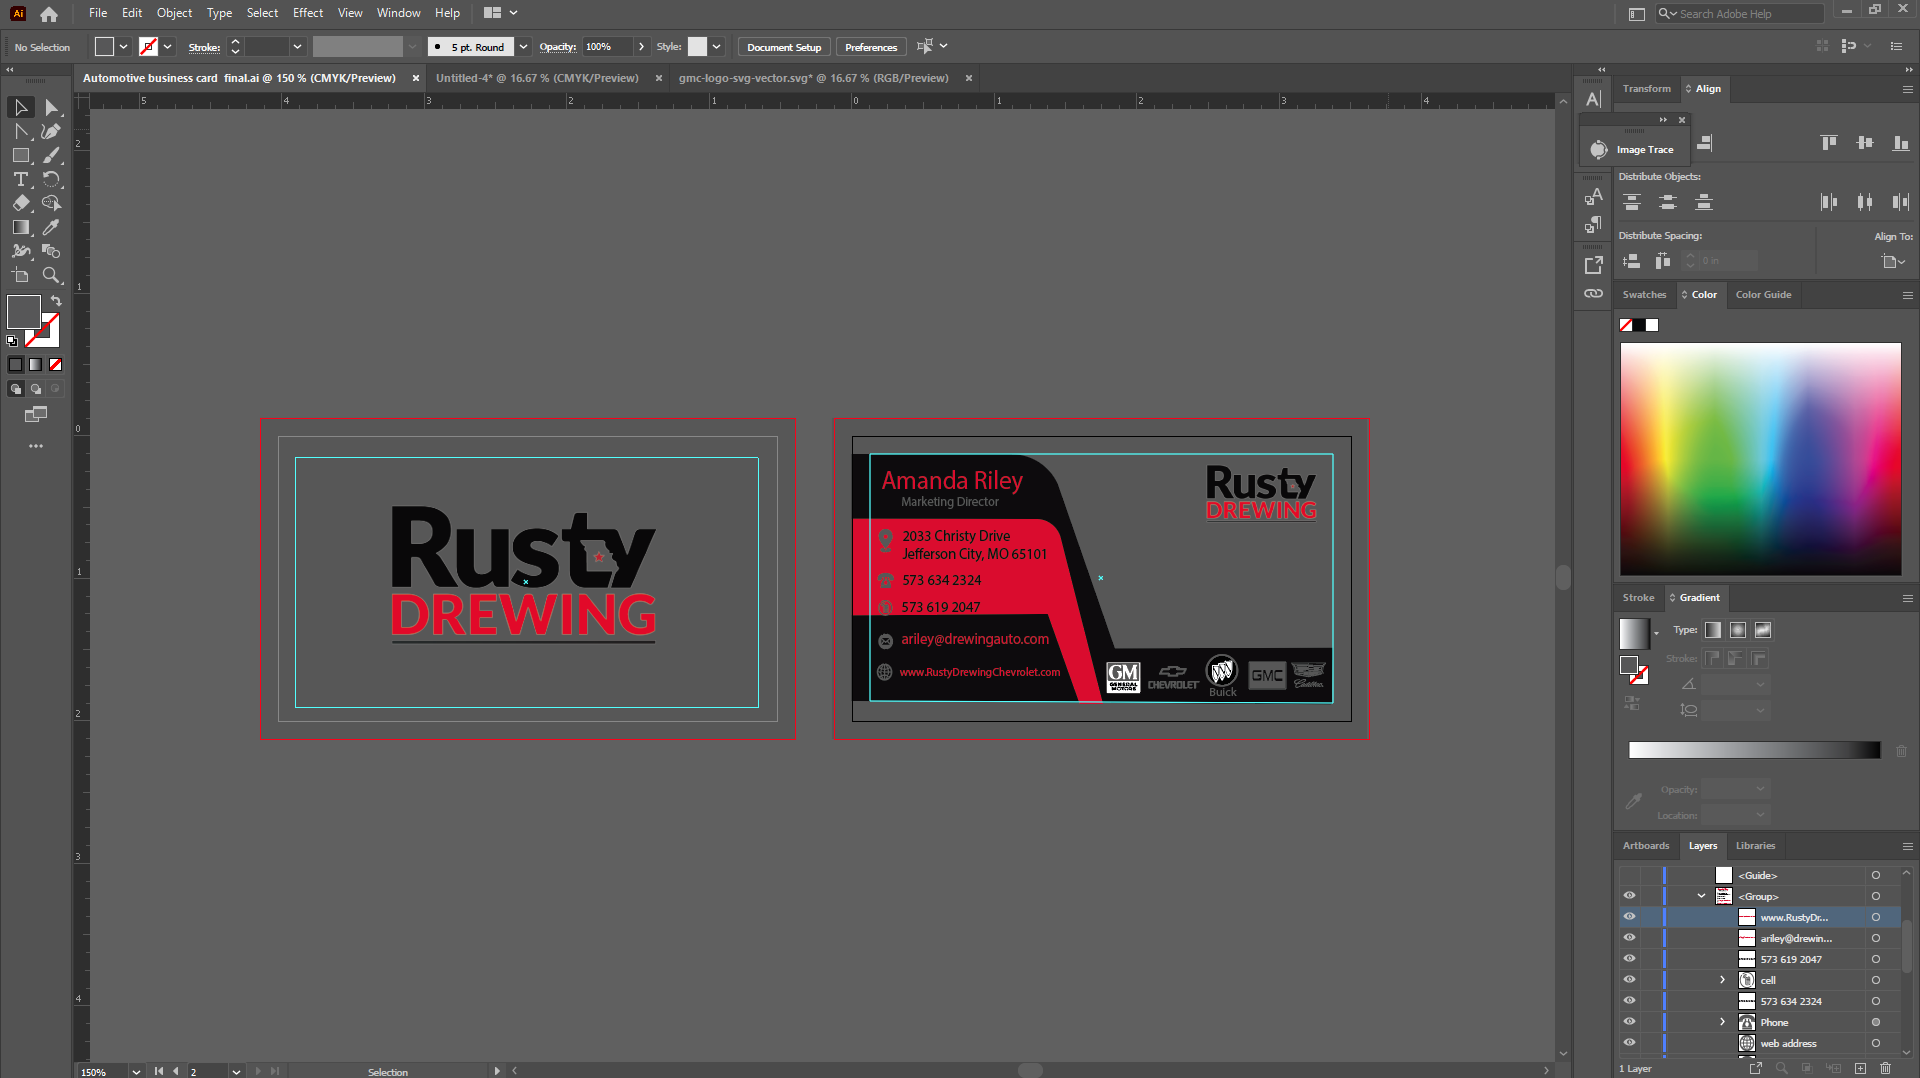Choose the Eraser tool

point(20,203)
